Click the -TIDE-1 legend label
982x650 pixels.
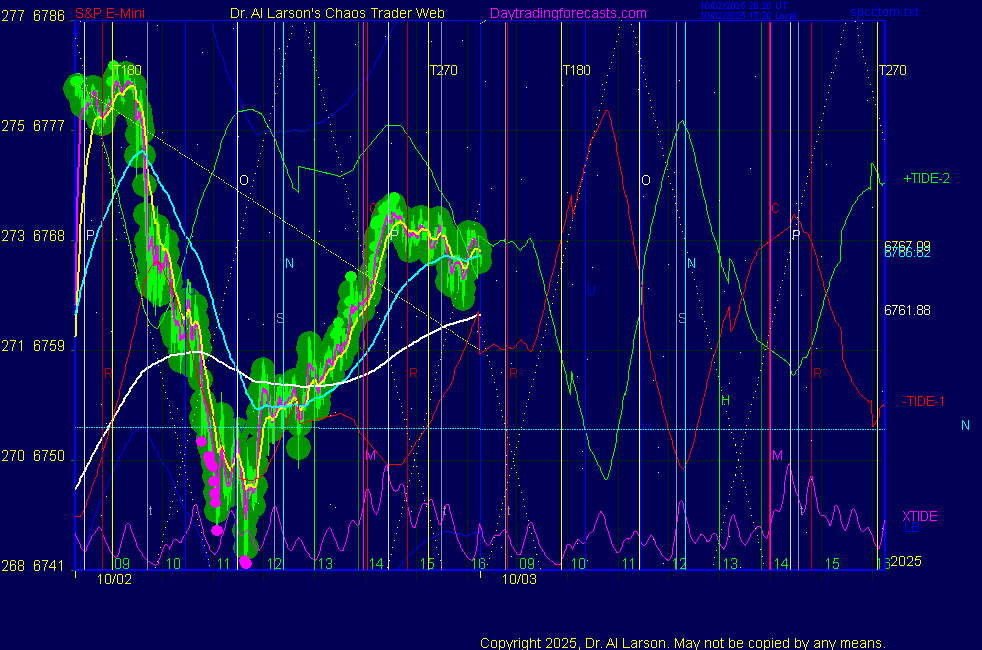[x=923, y=401]
